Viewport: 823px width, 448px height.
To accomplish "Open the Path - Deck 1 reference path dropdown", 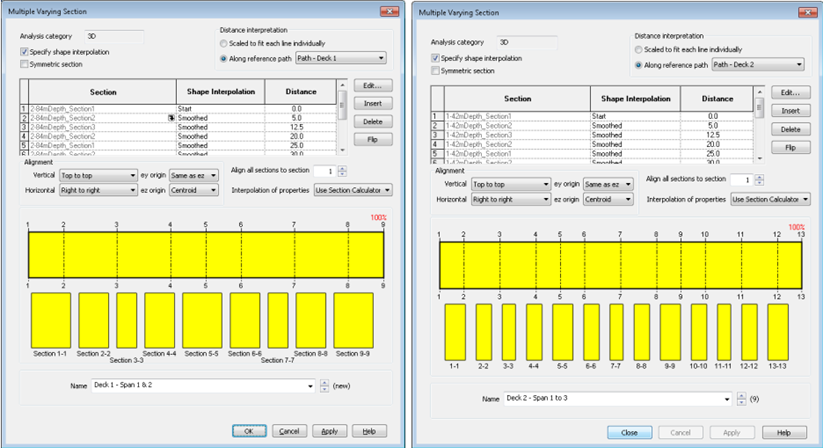I will point(339,58).
